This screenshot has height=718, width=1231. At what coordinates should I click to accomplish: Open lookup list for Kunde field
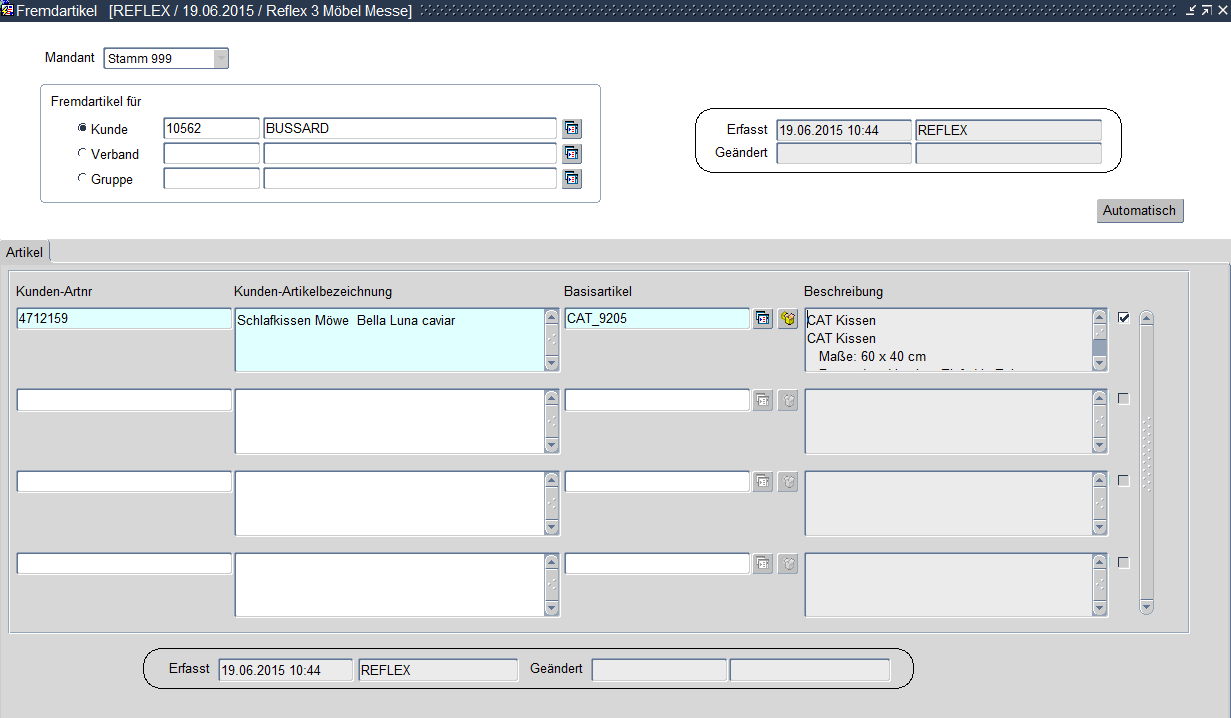click(x=572, y=129)
